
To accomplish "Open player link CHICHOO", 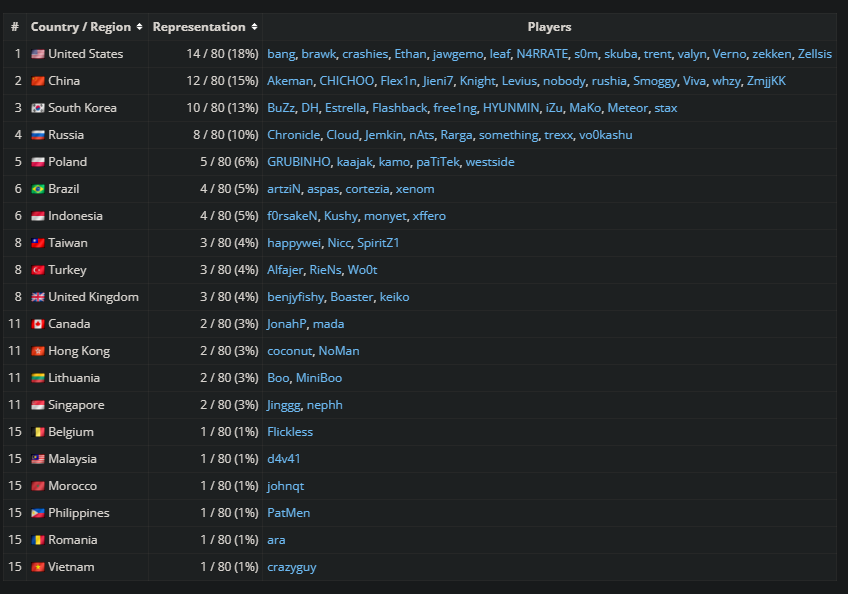I will pos(347,81).
